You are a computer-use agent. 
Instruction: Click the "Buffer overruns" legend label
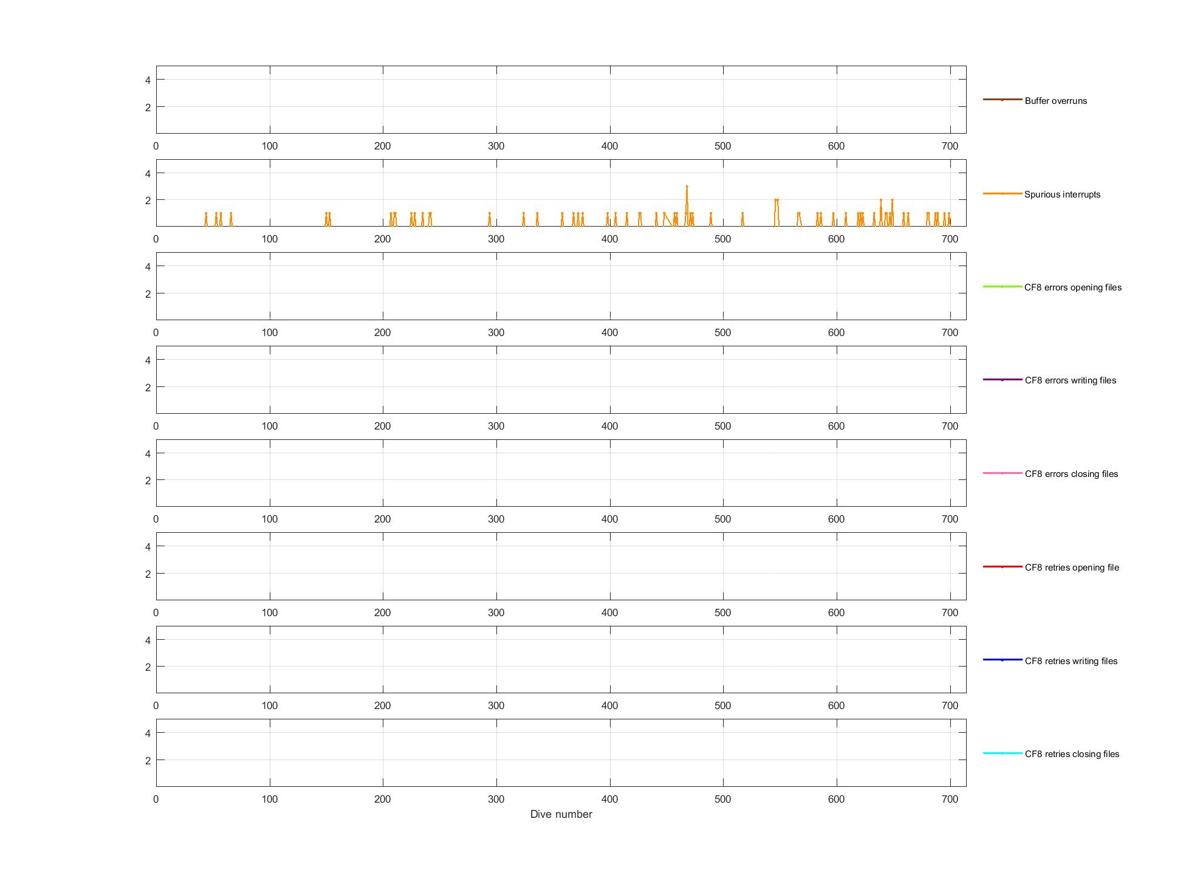coord(1055,101)
